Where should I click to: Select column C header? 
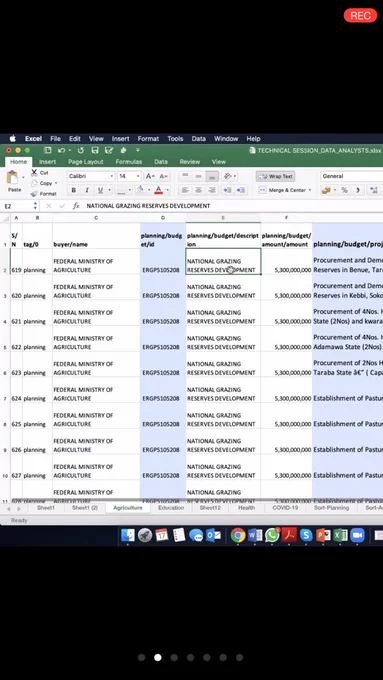(x=96, y=218)
